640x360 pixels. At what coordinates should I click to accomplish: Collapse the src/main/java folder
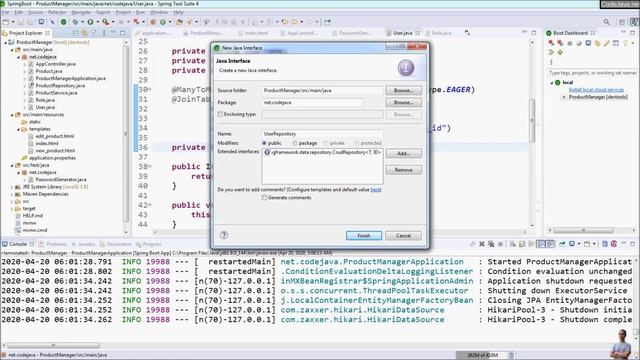[x=12, y=50]
